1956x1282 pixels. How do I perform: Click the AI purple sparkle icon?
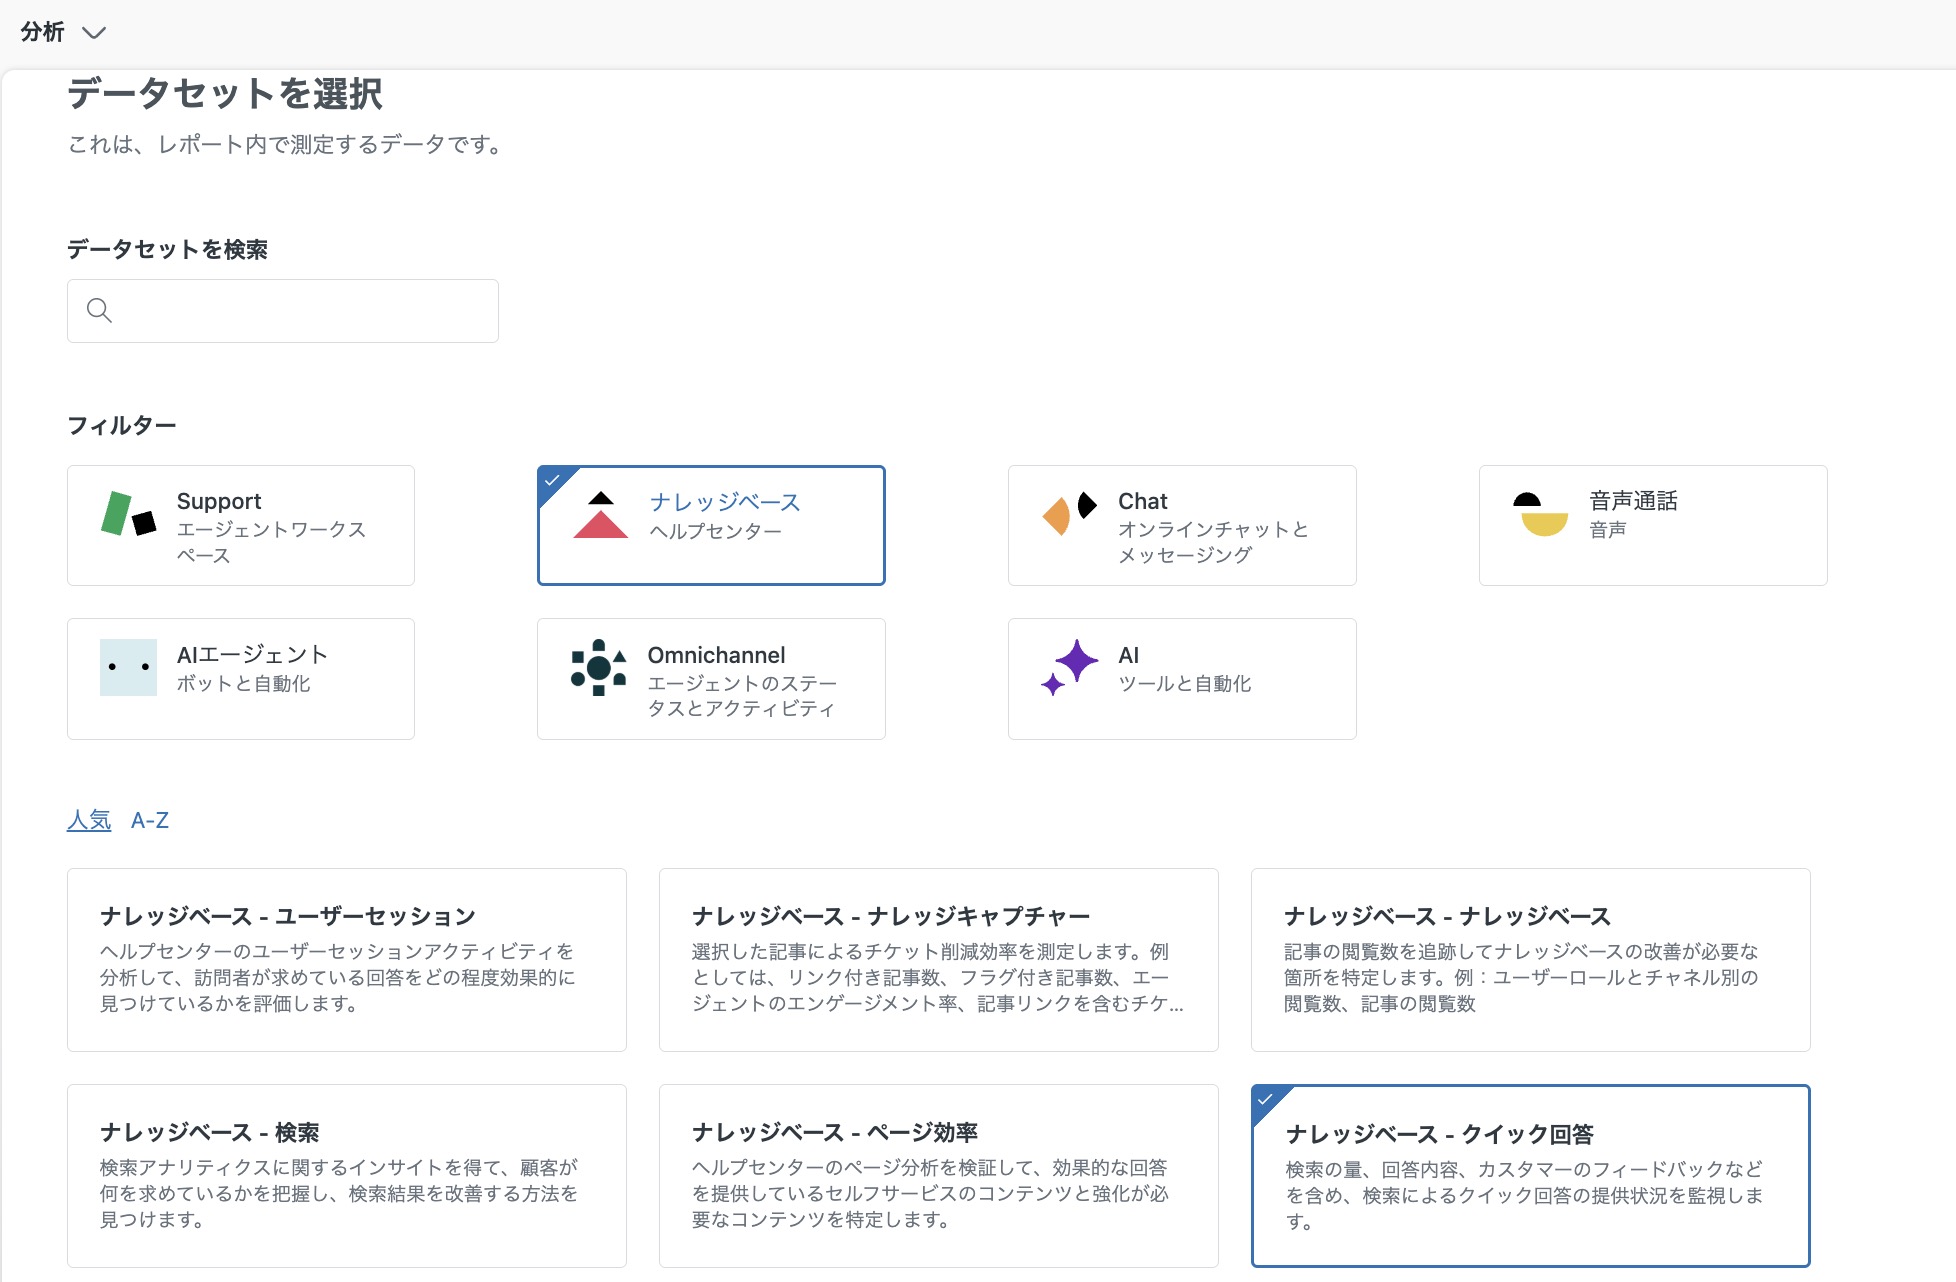(1069, 667)
